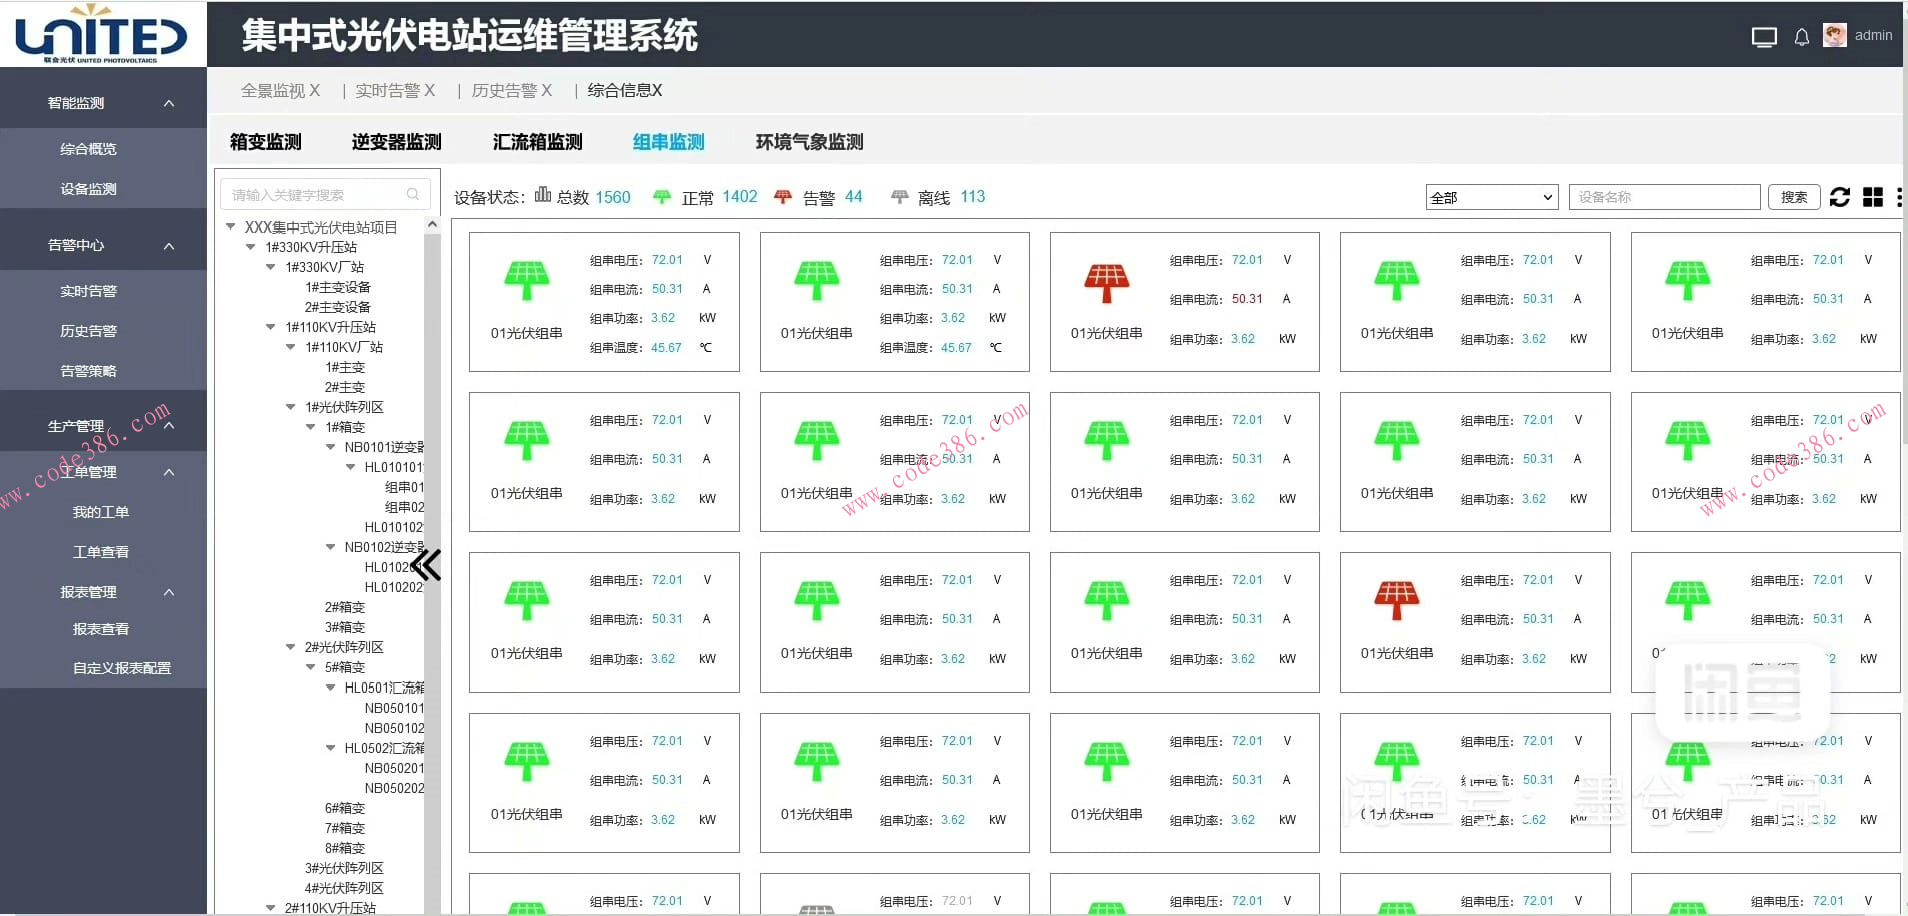Screen dimensions: 1908x916
Task: Click the grid view layout icon
Action: coord(1872,197)
